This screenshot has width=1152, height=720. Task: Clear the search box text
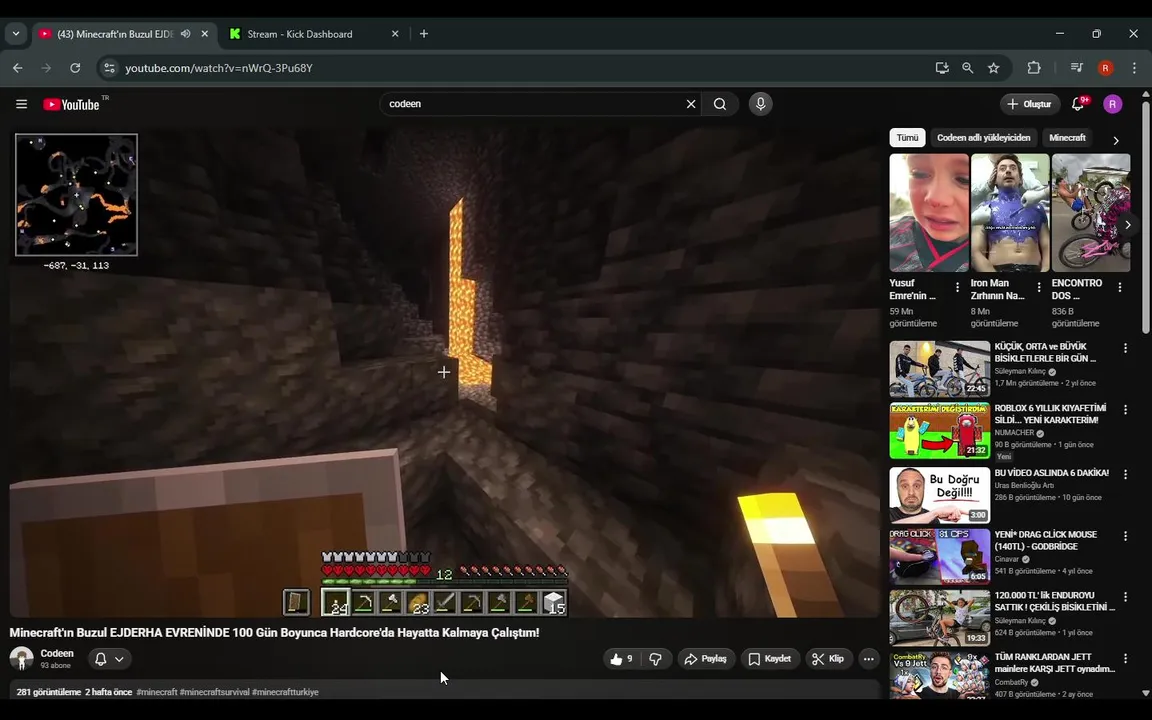691,104
